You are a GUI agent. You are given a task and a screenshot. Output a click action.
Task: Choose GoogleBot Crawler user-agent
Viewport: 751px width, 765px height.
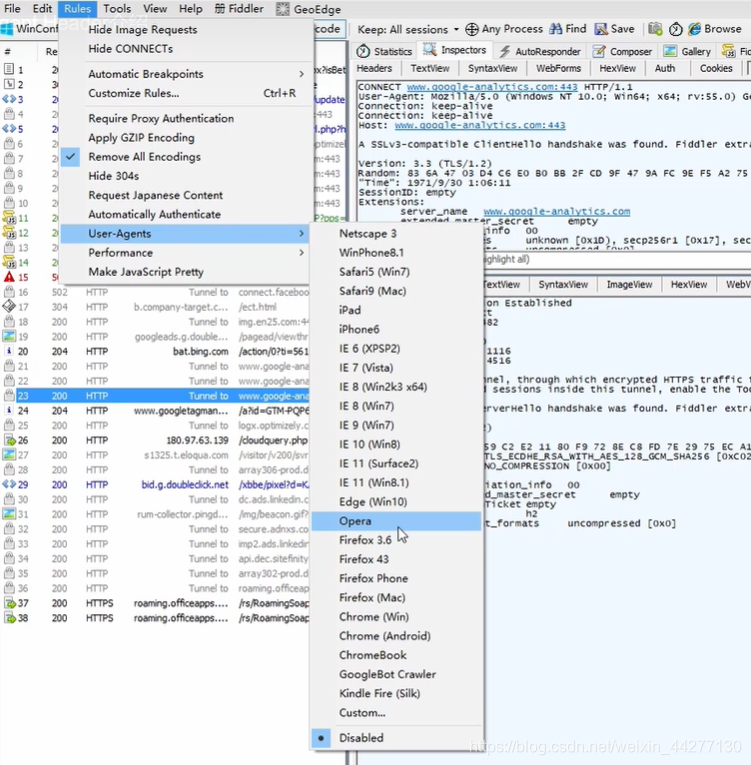pos(396,674)
